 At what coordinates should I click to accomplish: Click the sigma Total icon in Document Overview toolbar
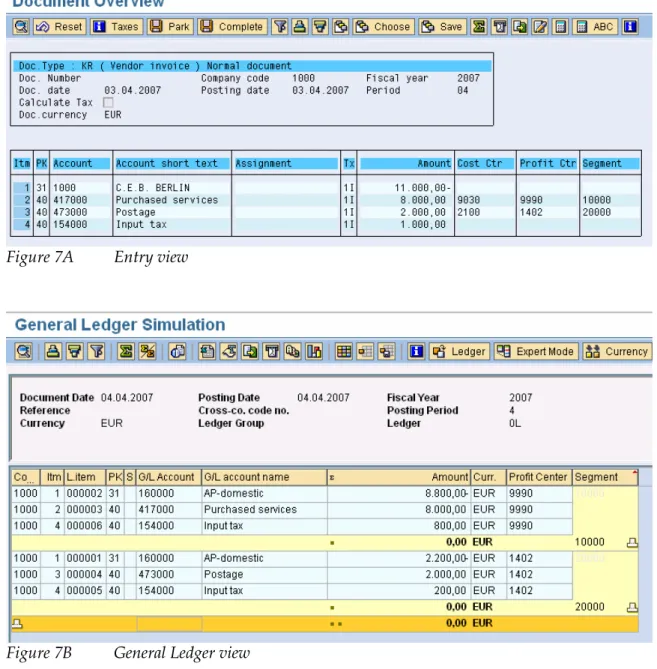[x=479, y=27]
